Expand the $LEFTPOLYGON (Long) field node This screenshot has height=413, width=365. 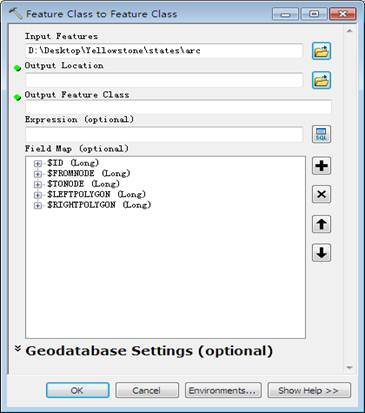click(x=38, y=195)
